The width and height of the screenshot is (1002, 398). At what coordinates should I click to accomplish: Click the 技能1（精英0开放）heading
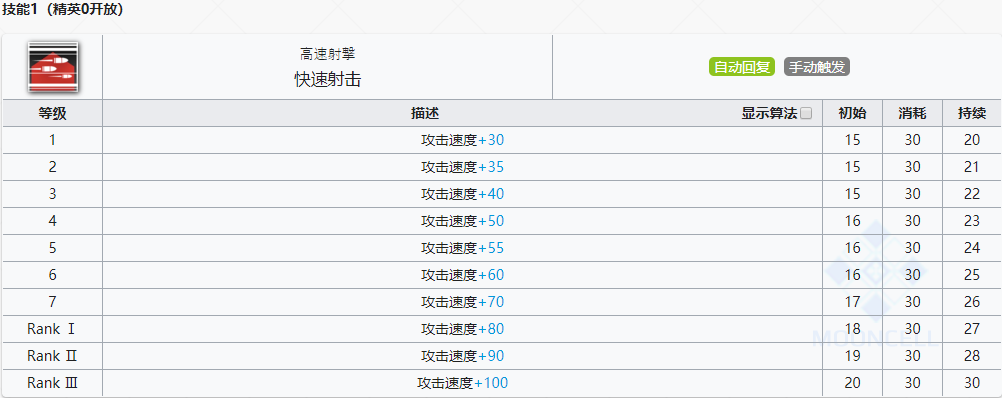click(x=63, y=10)
